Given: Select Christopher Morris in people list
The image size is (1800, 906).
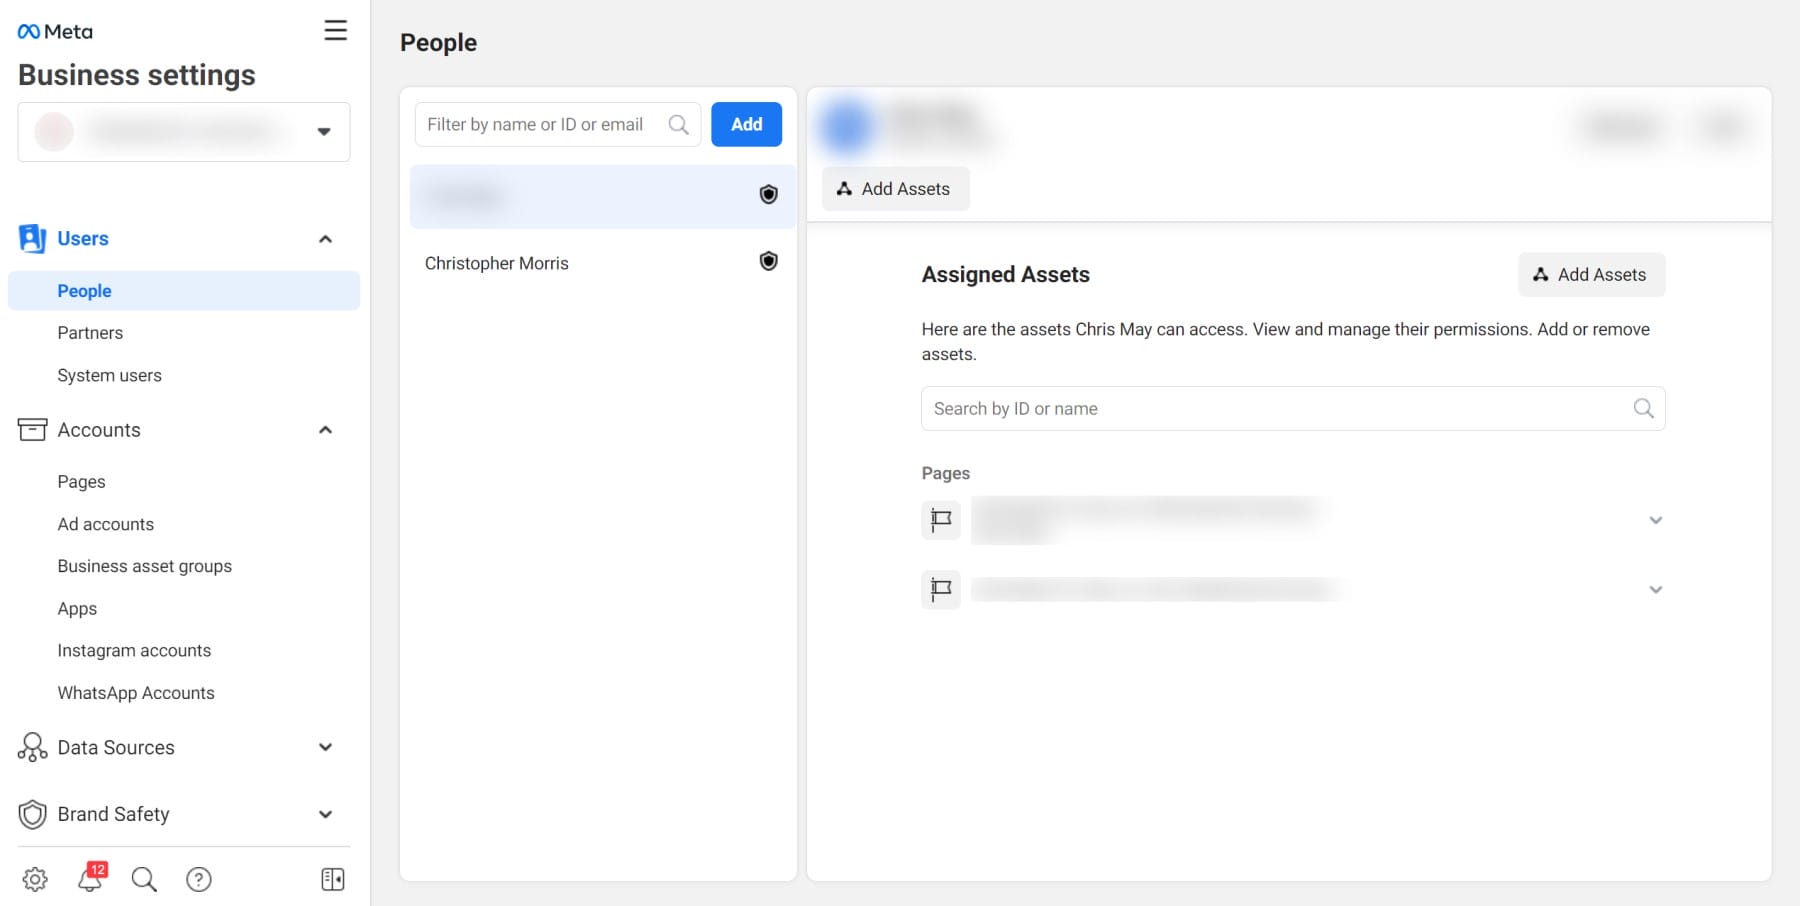Looking at the screenshot, I should [x=497, y=263].
